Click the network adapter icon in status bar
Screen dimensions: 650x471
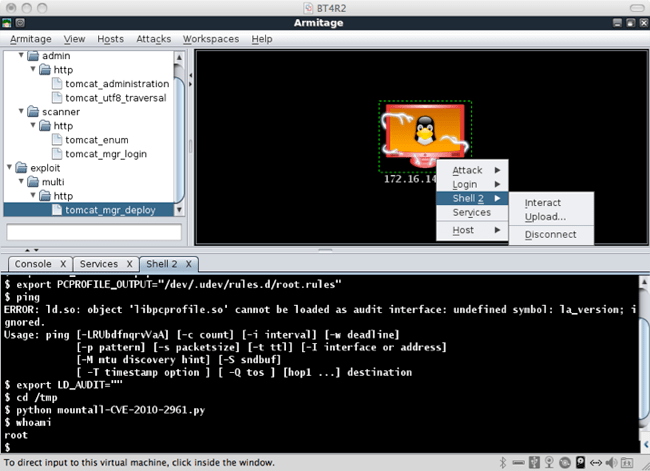click(x=596, y=462)
